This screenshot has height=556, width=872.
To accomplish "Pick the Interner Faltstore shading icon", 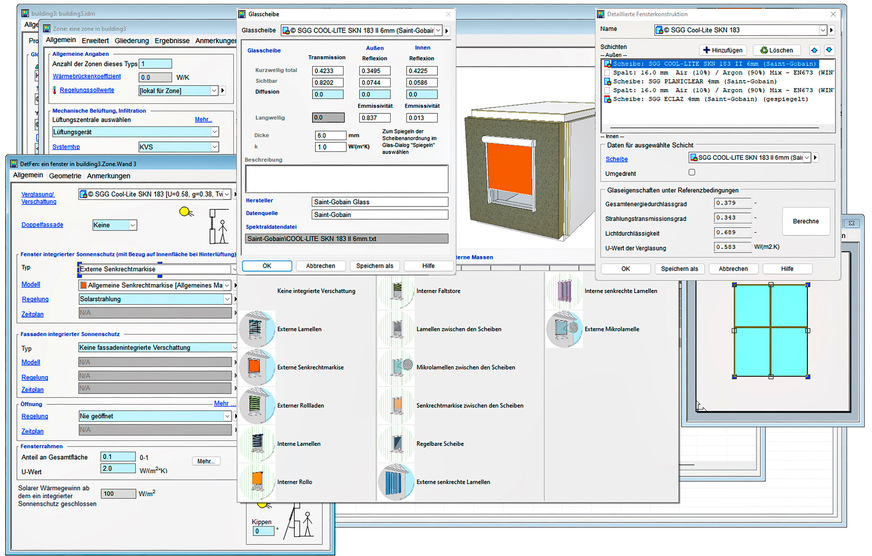I will [x=396, y=291].
